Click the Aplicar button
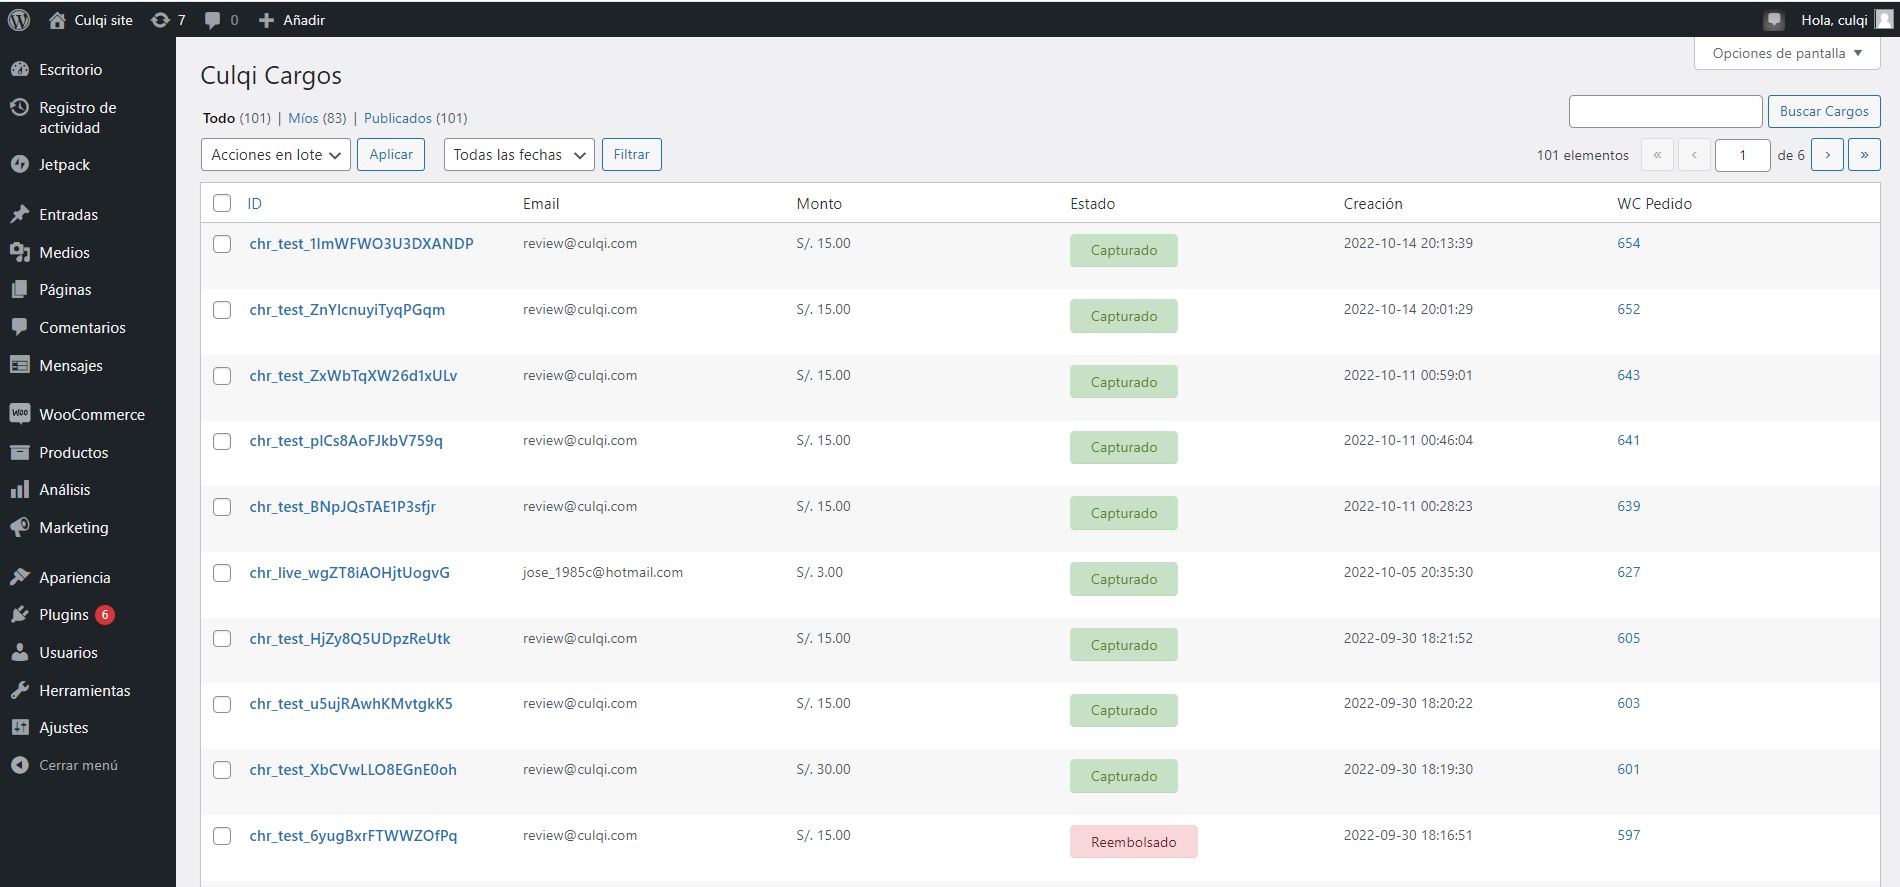 391,154
